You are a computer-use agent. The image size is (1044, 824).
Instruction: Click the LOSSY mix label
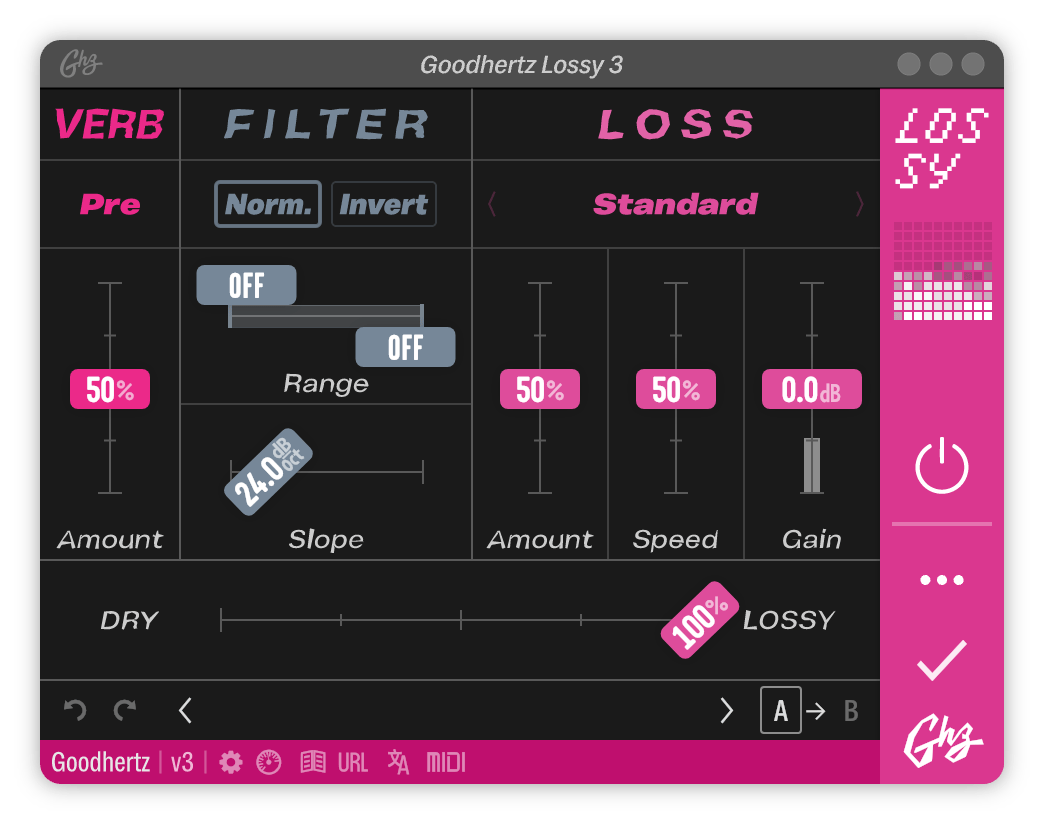789,620
